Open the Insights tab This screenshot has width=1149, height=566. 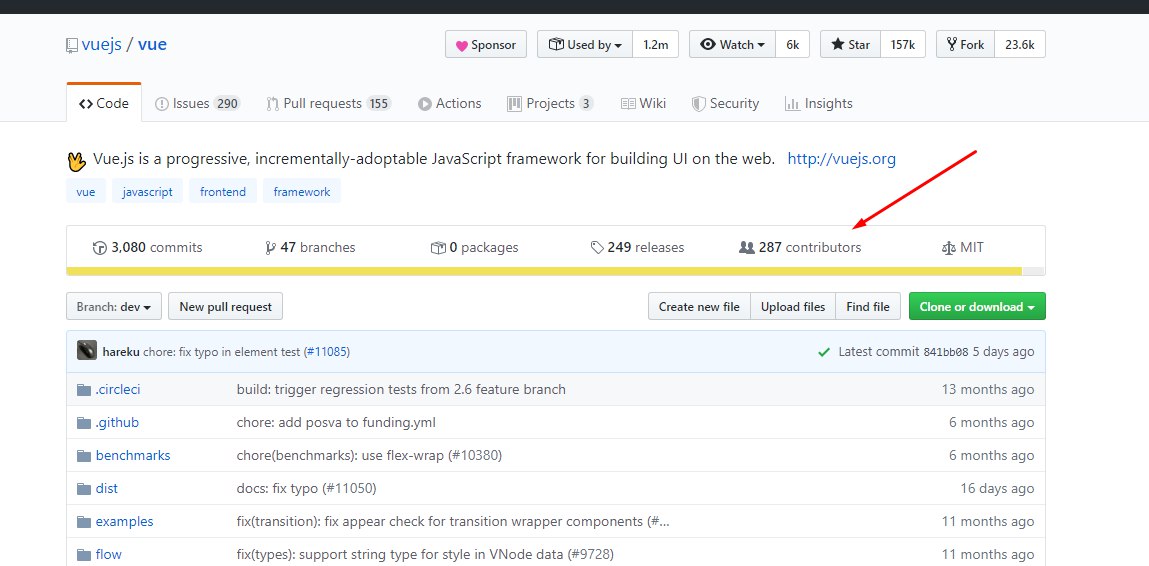[x=819, y=103]
